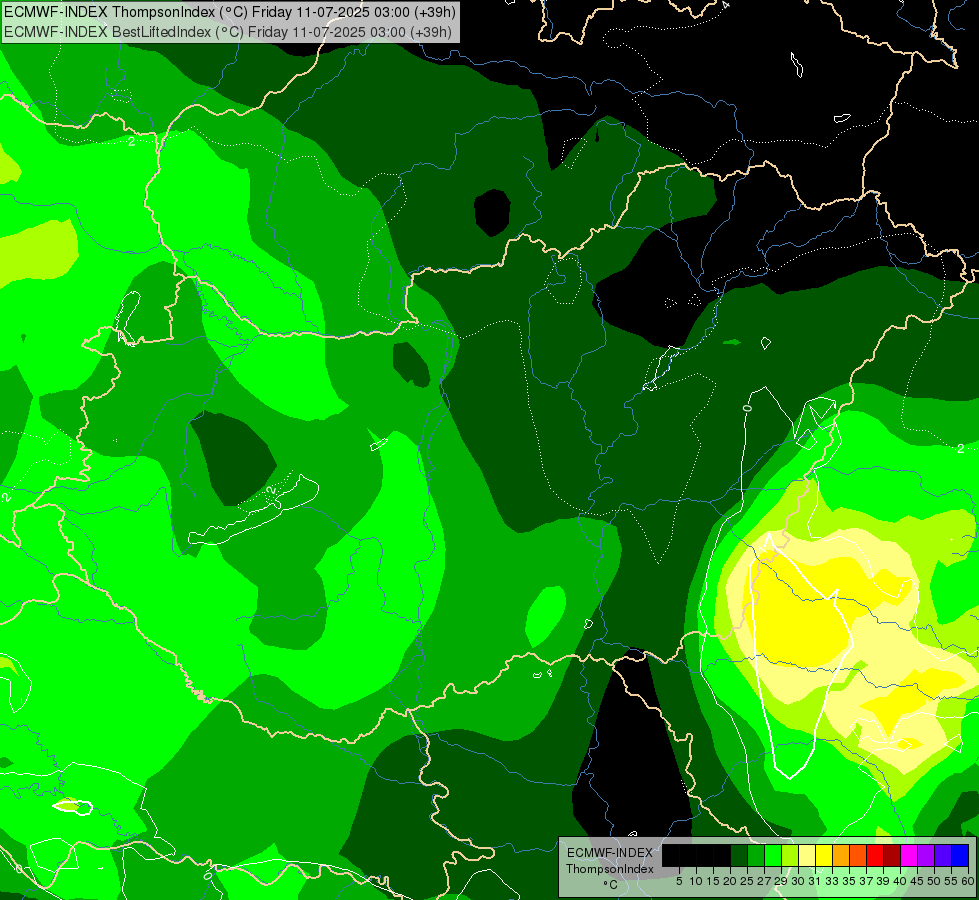Select the bright green 27-29 legend swatch
The height and width of the screenshot is (900, 979).
773,855
